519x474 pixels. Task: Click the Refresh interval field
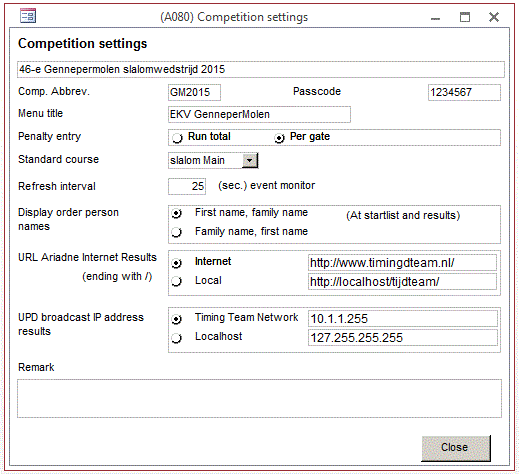pos(187,186)
